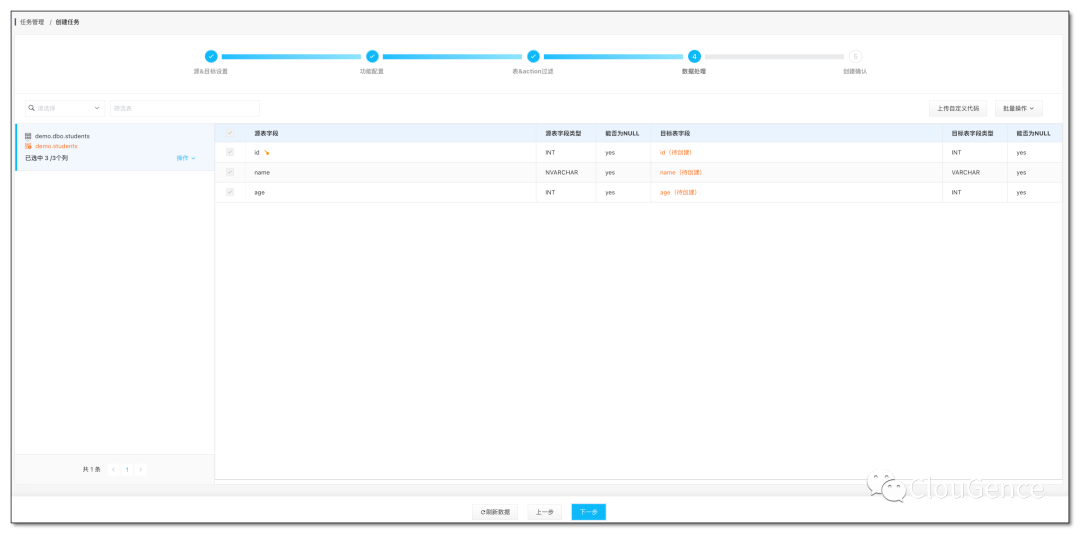Click the 上一步 button
The width and height of the screenshot is (1080, 534).
point(545,512)
